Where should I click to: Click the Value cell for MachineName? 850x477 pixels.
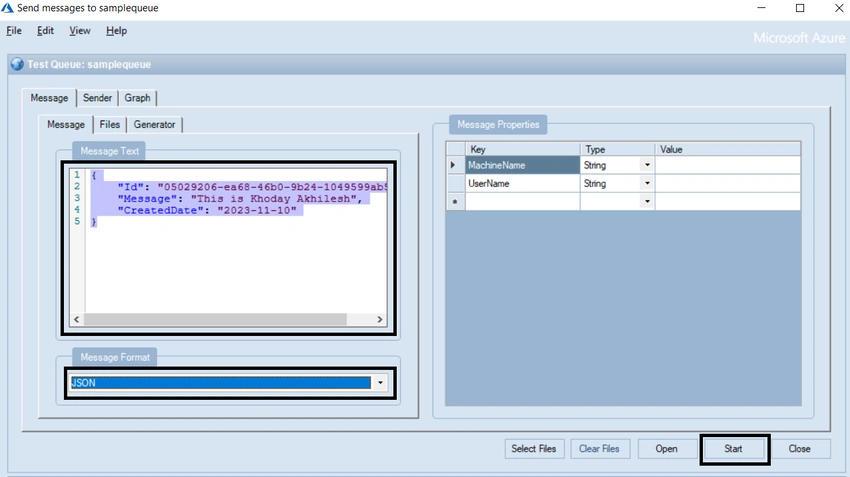pos(727,165)
